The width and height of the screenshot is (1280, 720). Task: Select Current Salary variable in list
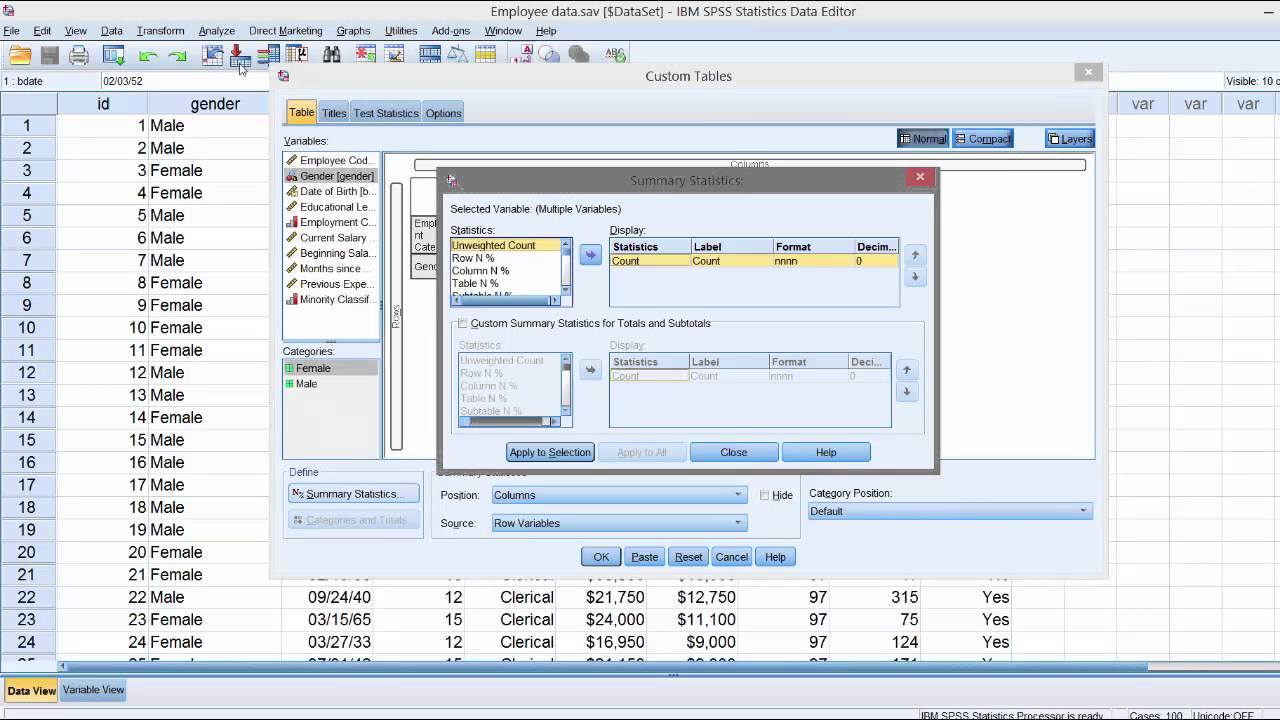(x=331, y=238)
